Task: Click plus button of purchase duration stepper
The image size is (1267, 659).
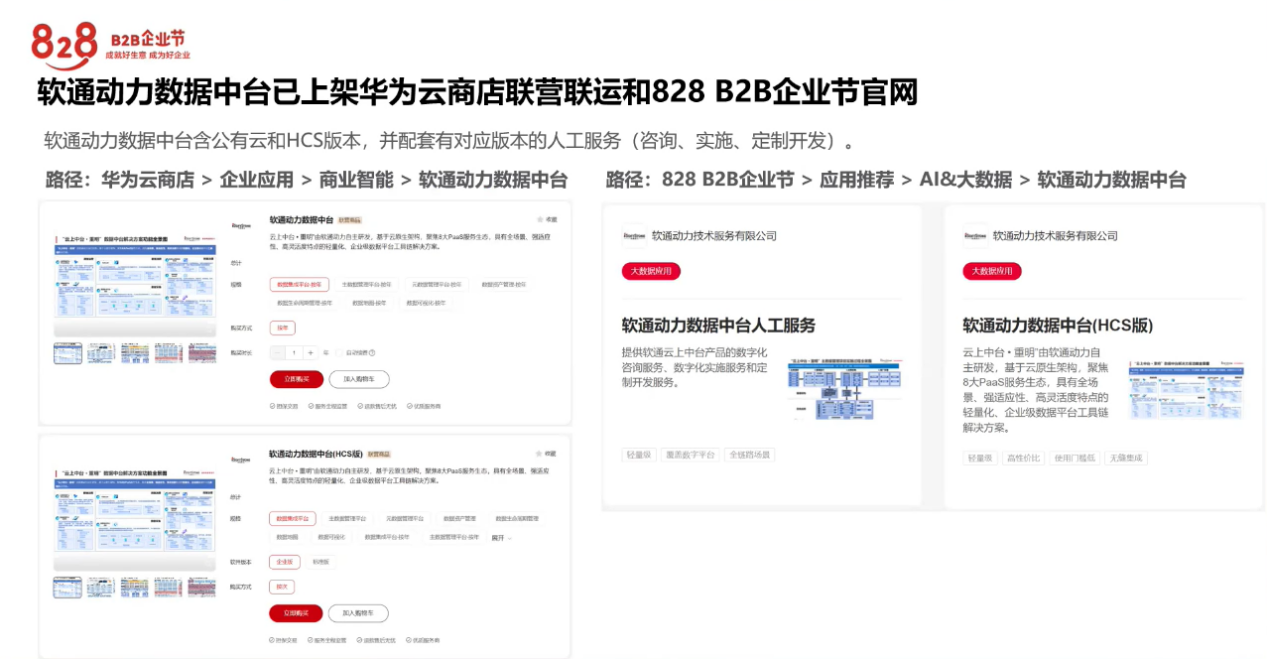Action: (x=310, y=352)
